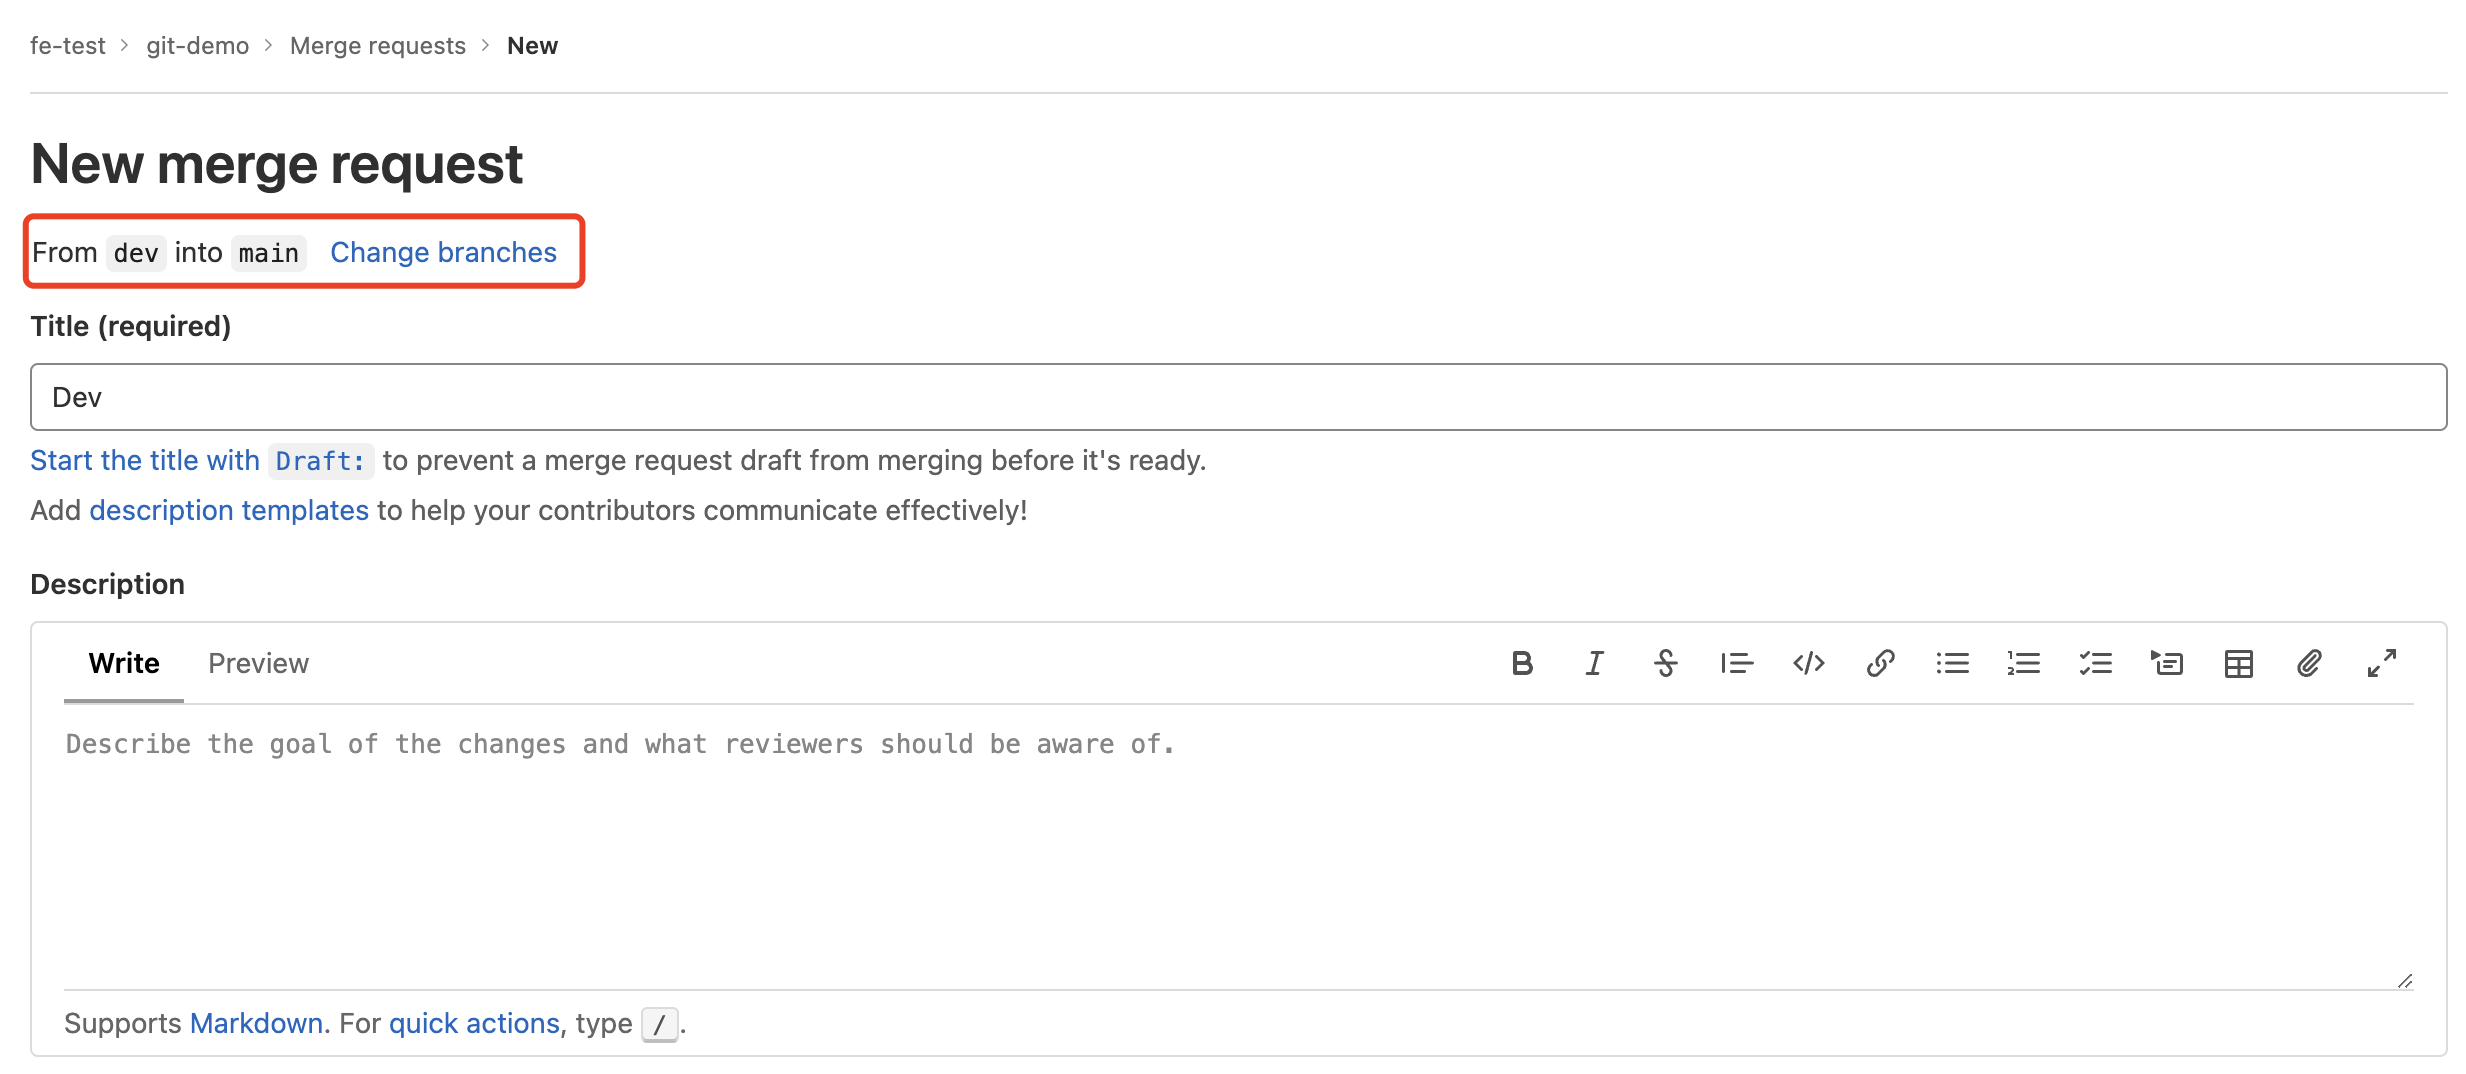Attach a file using the paperclip icon
This screenshot has width=2466, height=1074.
[2309, 663]
